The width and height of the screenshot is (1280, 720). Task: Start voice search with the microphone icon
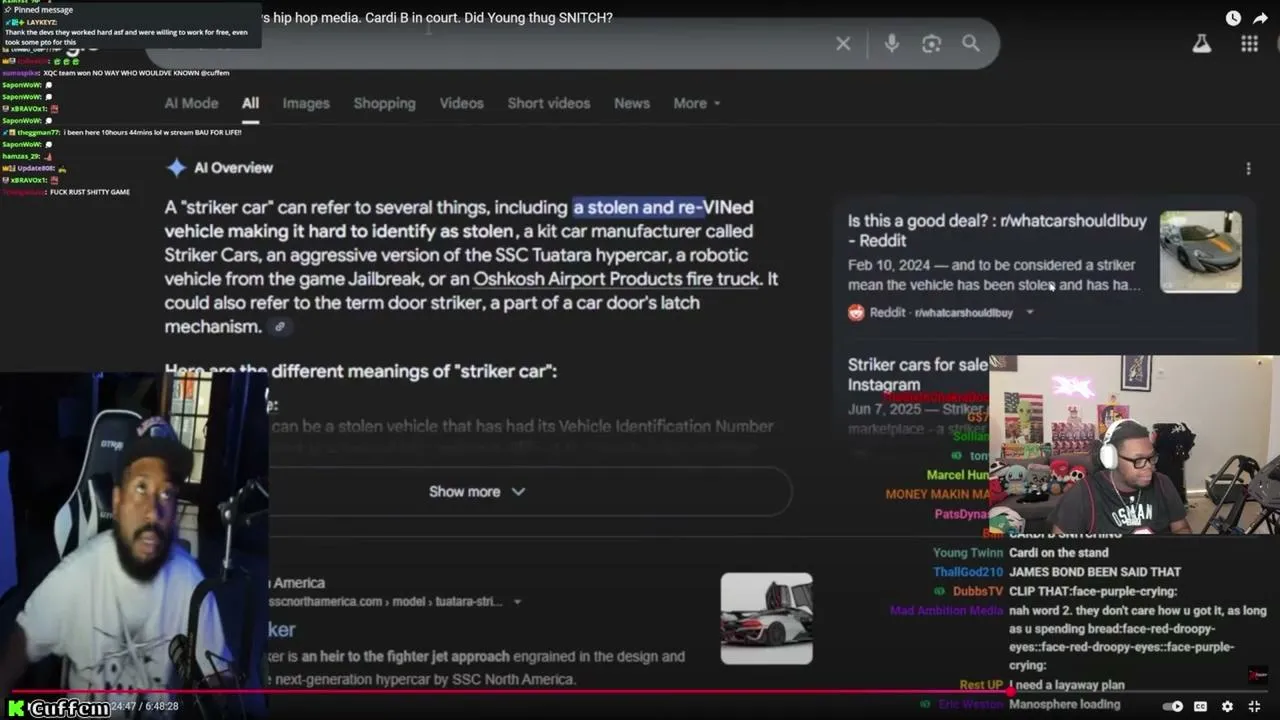coord(891,43)
